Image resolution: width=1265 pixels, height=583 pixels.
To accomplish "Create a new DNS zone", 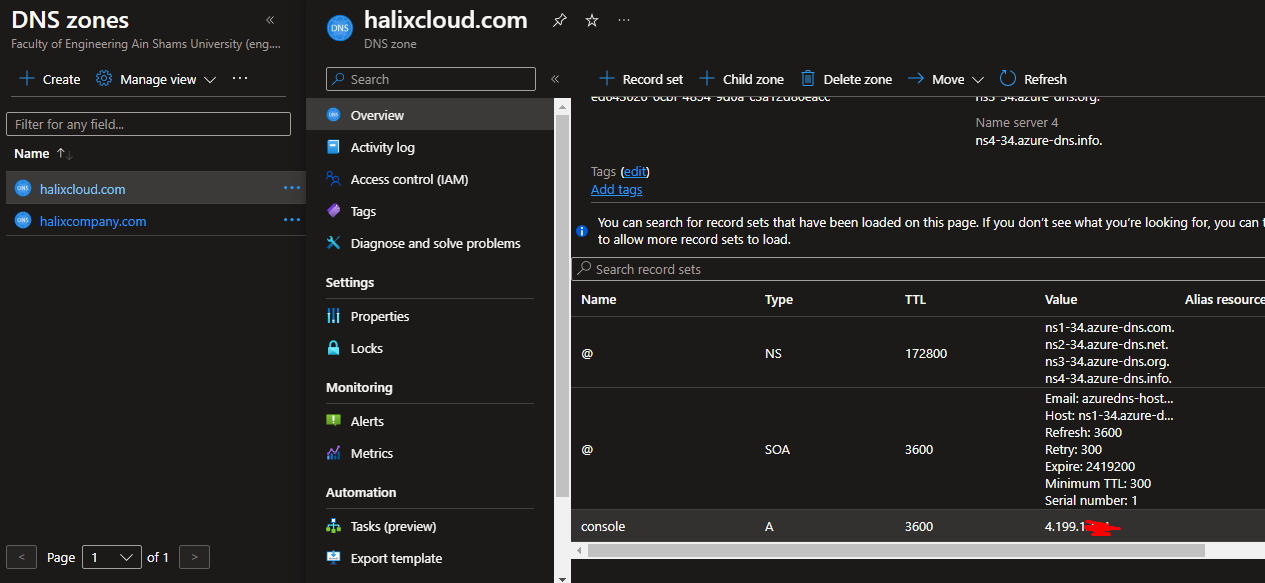I will click(49, 79).
